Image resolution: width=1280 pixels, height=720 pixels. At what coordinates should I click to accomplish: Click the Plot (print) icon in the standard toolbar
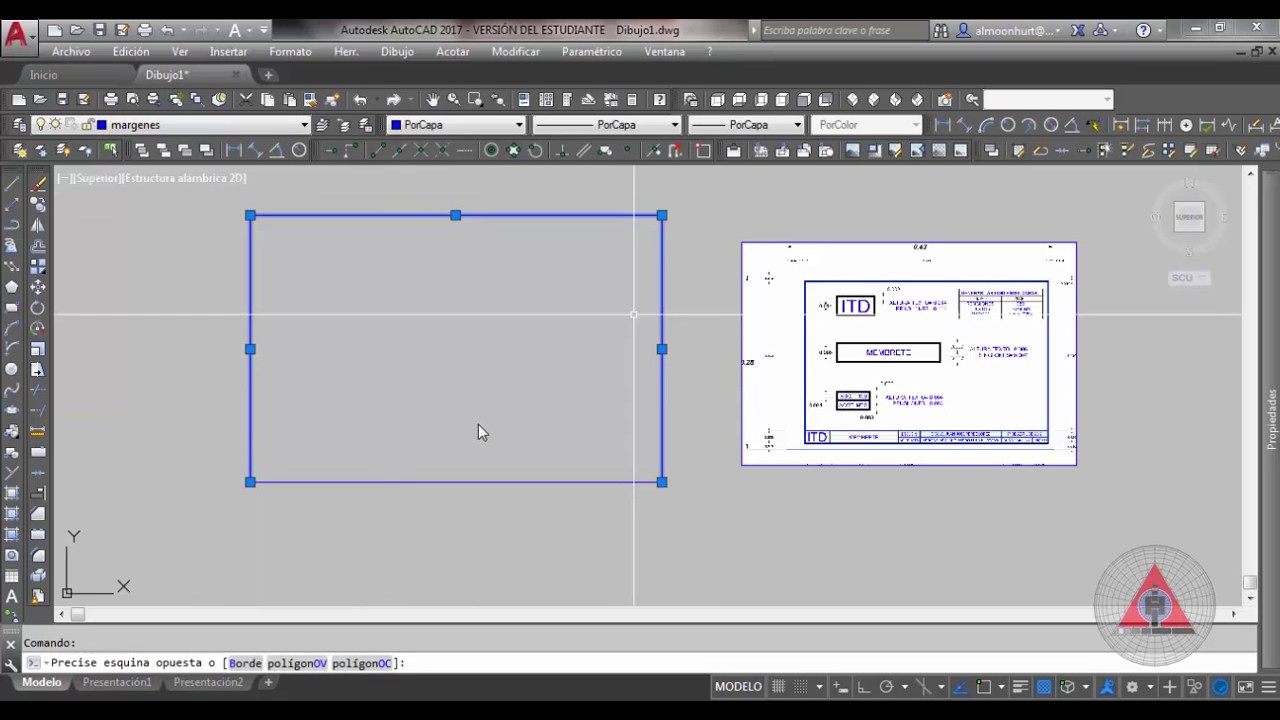coord(111,99)
